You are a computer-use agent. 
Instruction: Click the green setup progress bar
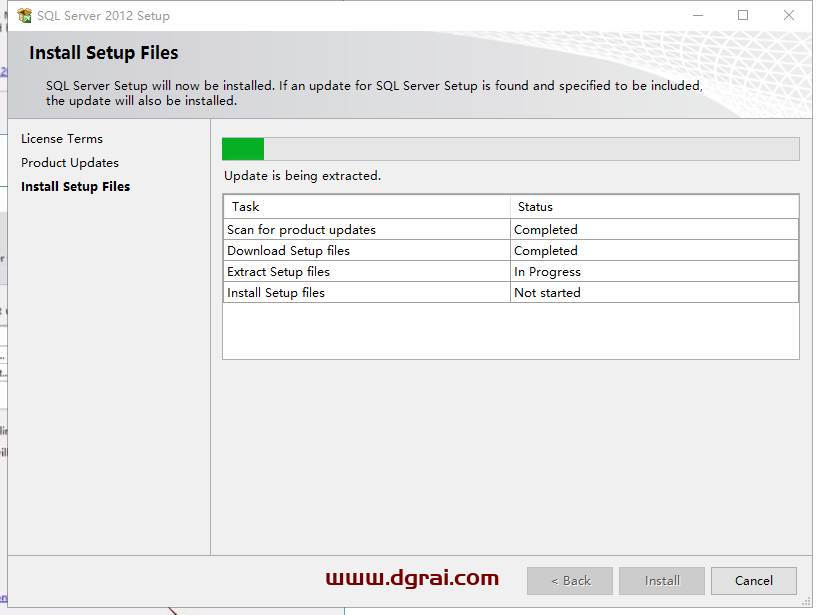coord(510,149)
